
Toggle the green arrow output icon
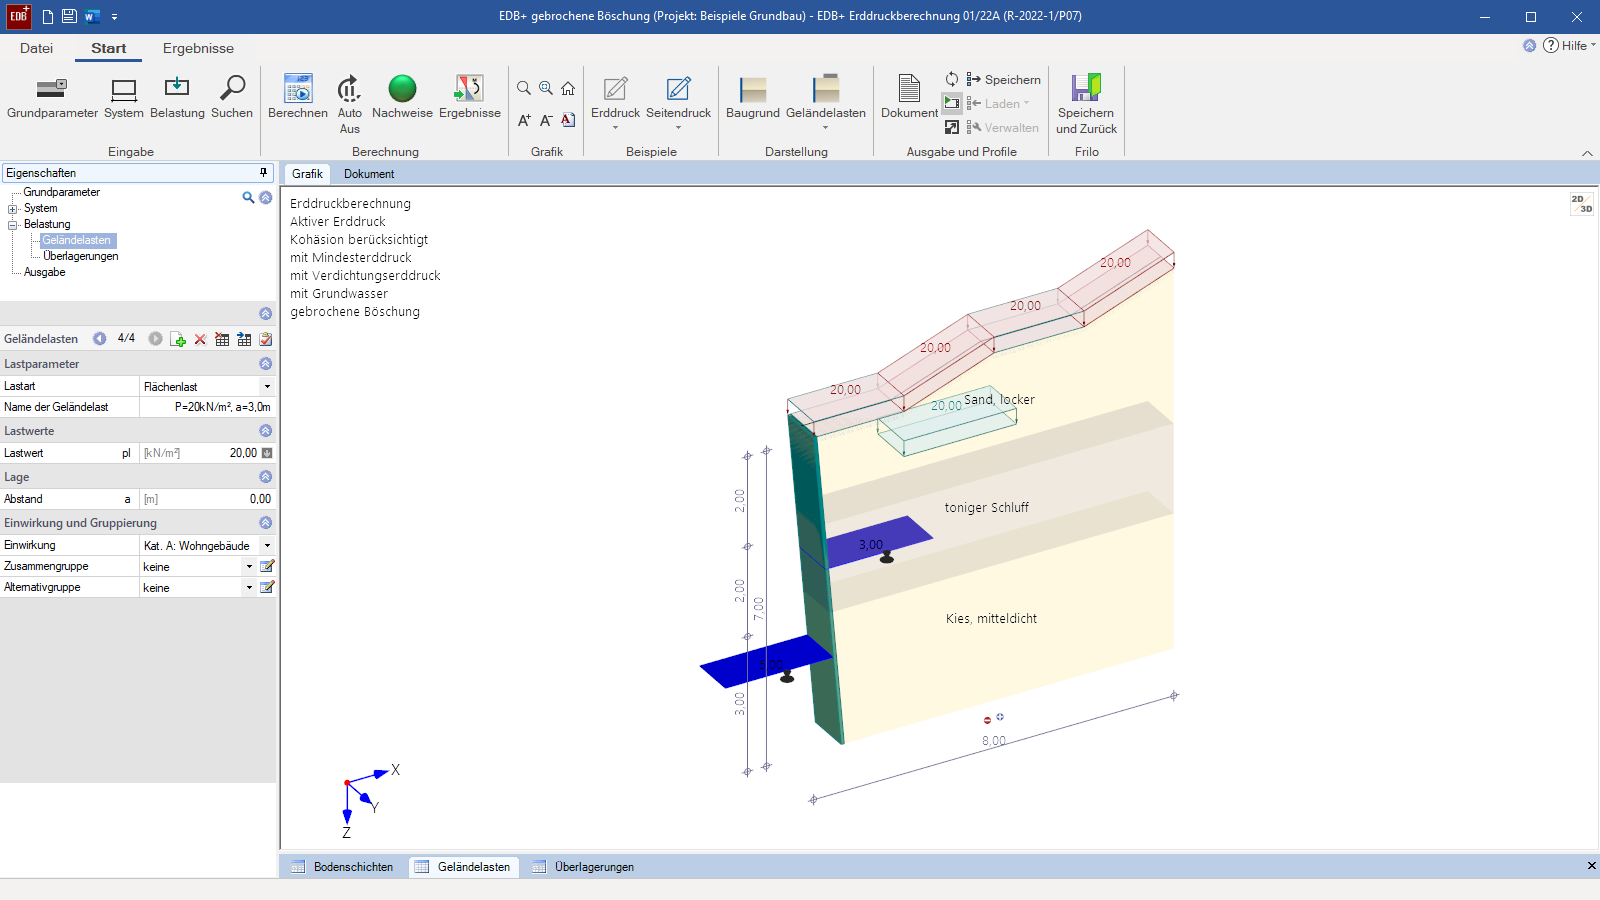pyautogui.click(x=952, y=103)
